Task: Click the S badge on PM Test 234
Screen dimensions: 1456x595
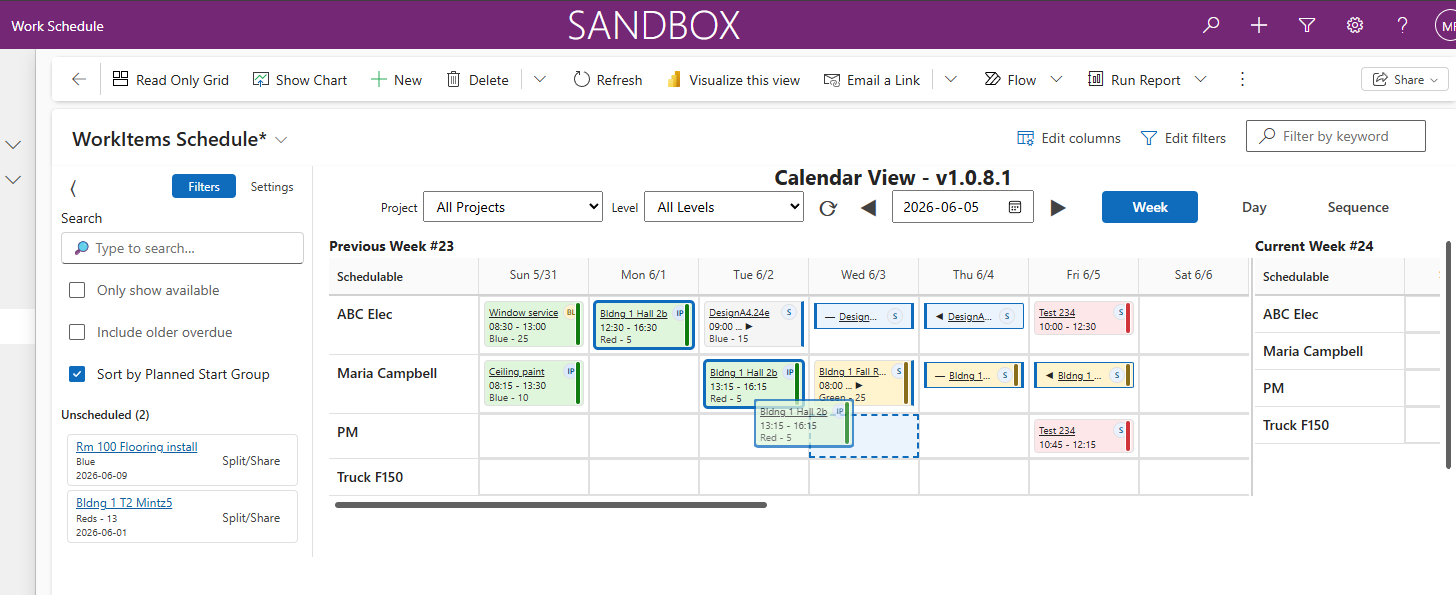Action: [1120, 430]
